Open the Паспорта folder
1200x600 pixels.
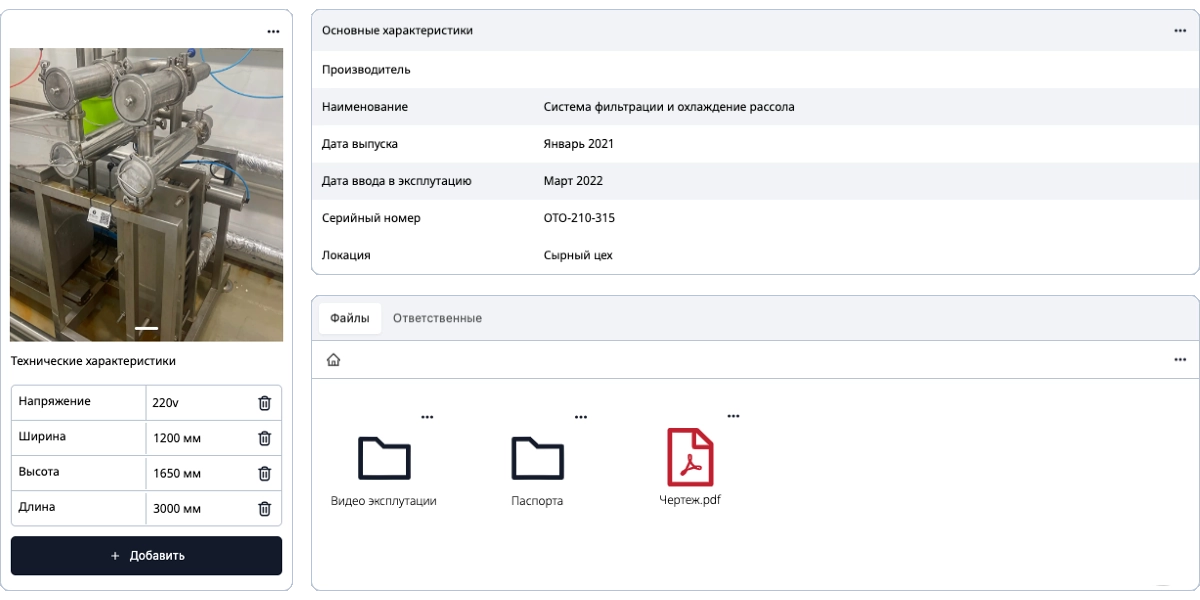tap(537, 459)
